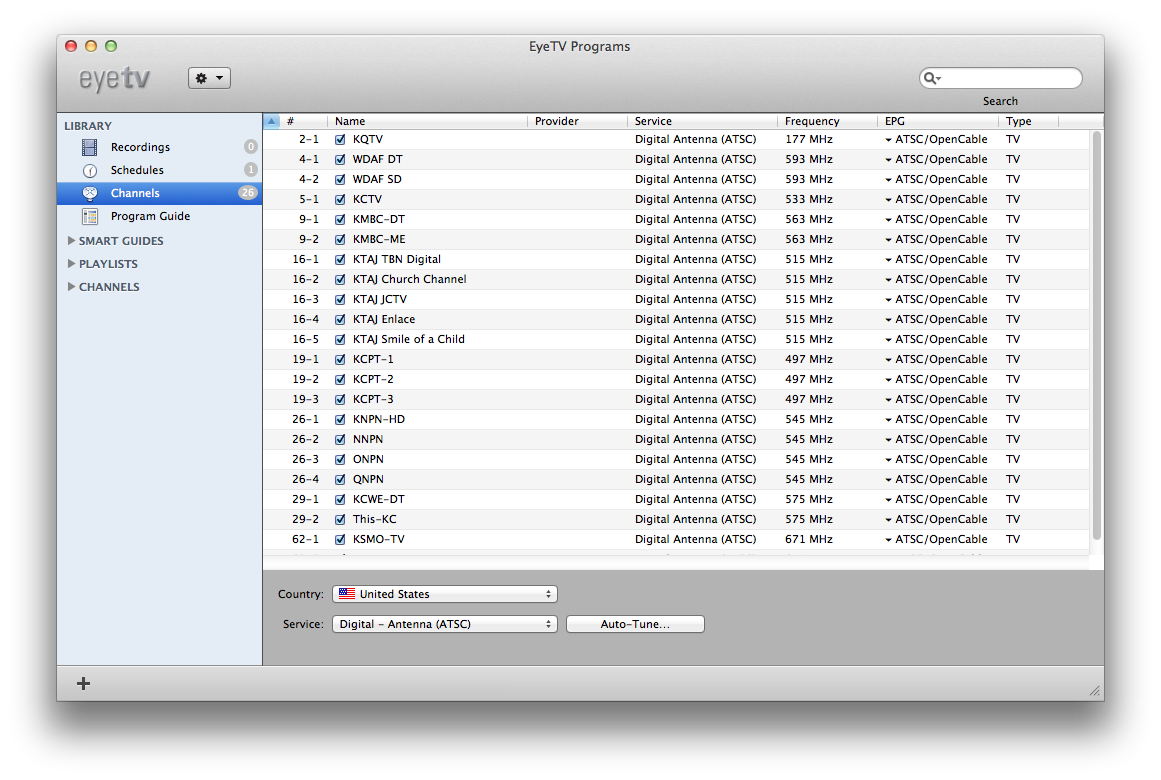Click the magnifying glass search icon
This screenshot has width=1161, height=780.
pyautogui.click(x=931, y=78)
